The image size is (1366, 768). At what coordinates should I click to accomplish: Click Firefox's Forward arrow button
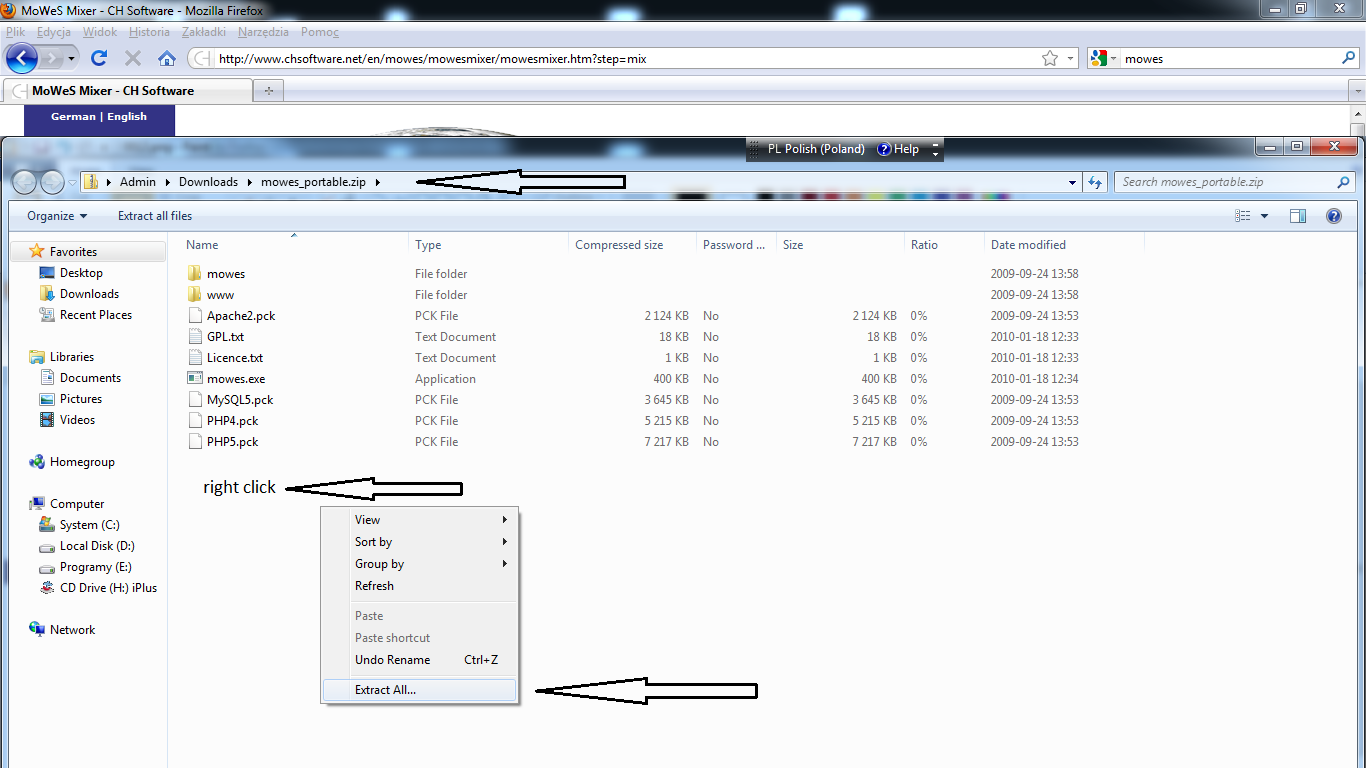tap(52, 58)
